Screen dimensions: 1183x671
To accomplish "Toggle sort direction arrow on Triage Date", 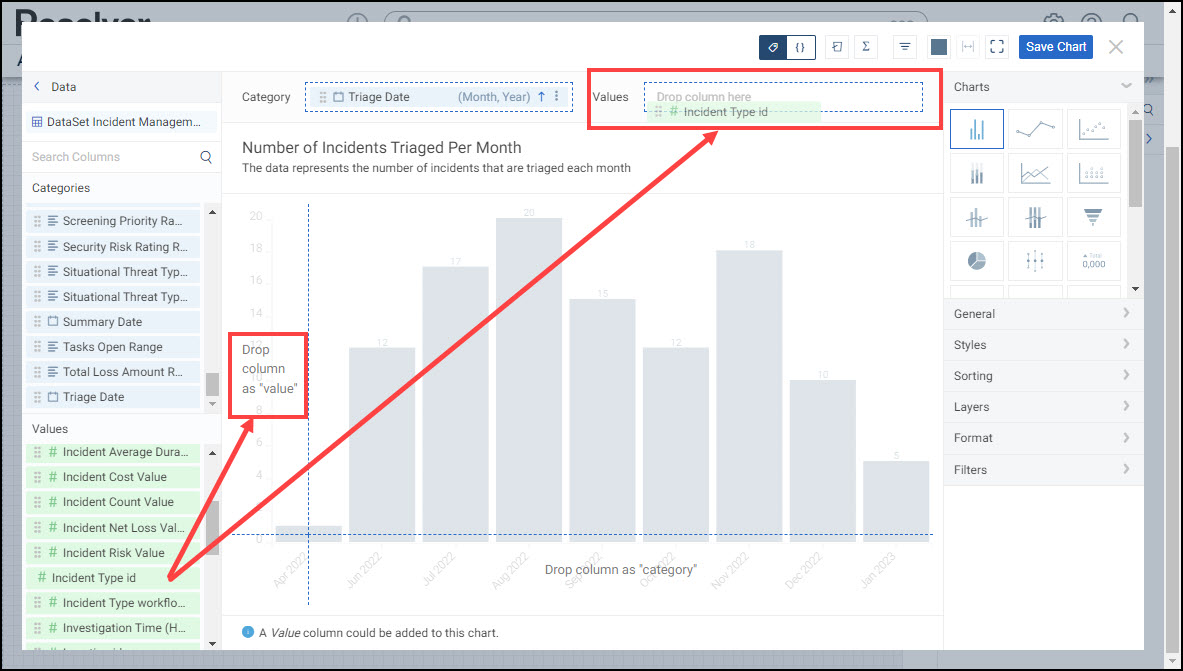I will point(542,97).
